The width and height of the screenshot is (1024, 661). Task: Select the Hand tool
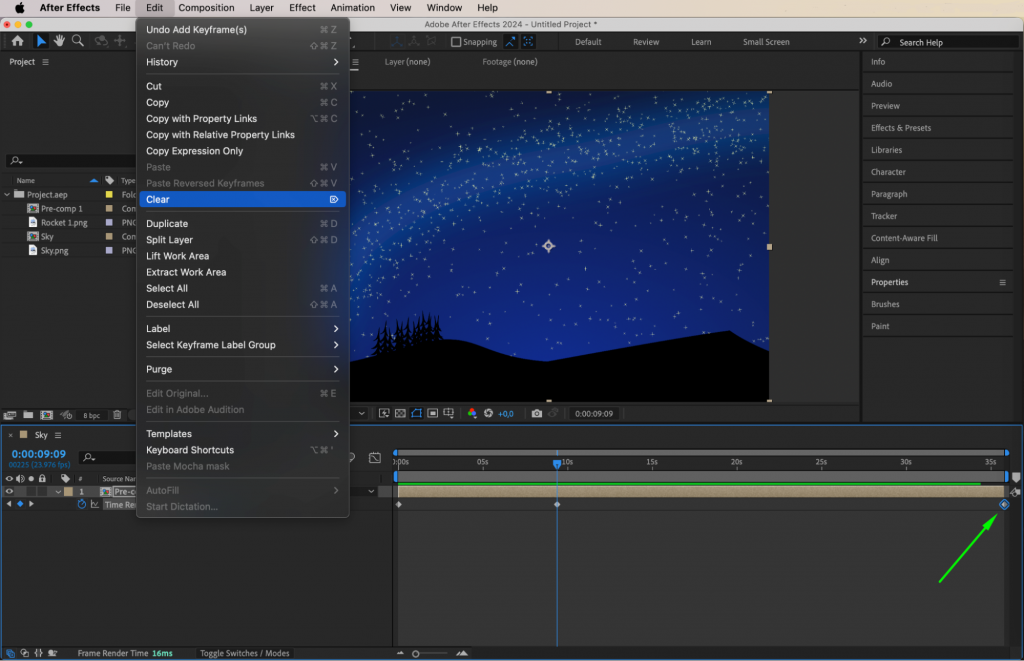pos(59,42)
